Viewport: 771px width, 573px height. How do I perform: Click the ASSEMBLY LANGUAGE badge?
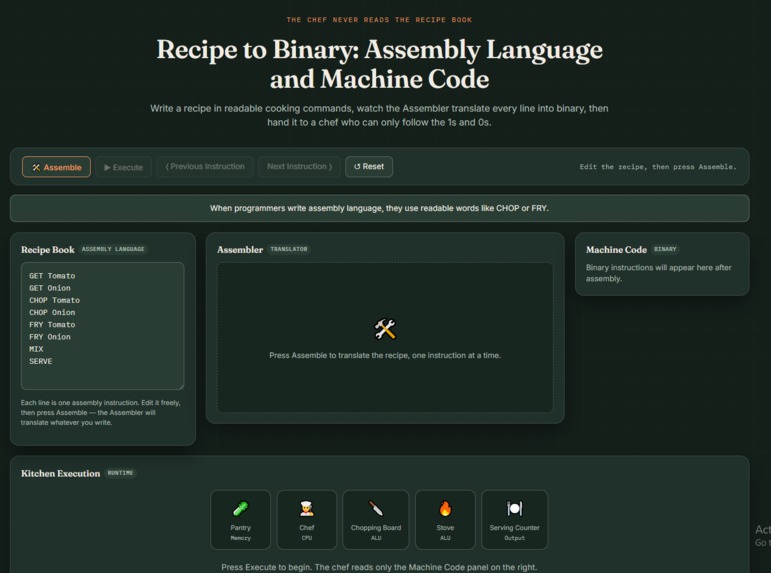click(113, 249)
